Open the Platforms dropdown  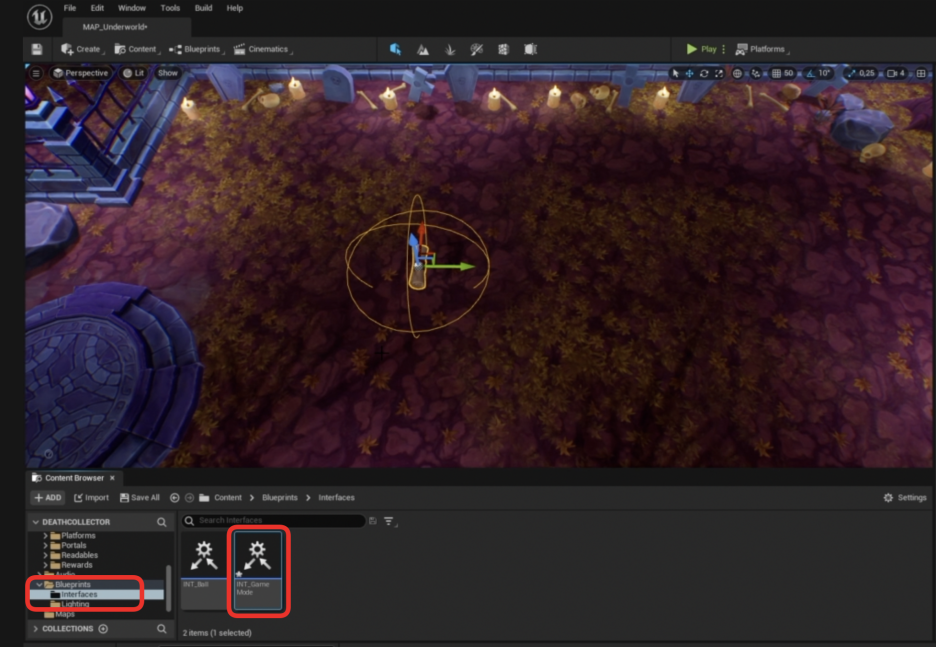(762, 49)
